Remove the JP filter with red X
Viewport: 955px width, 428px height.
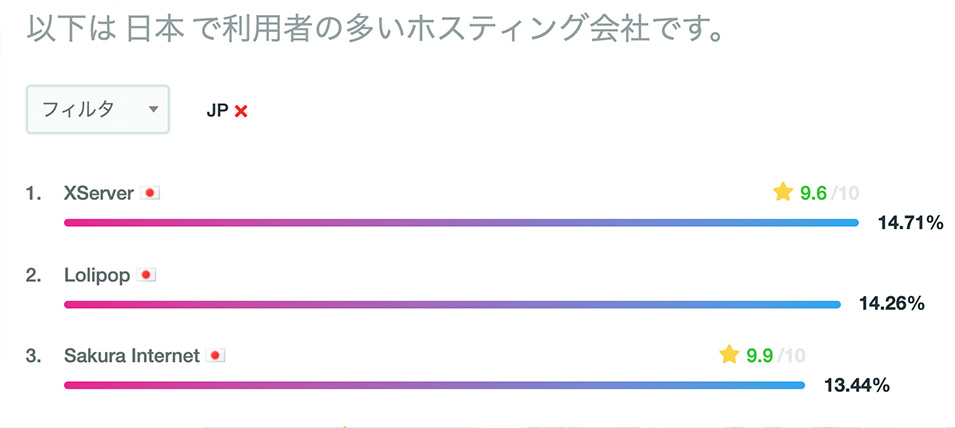[241, 111]
